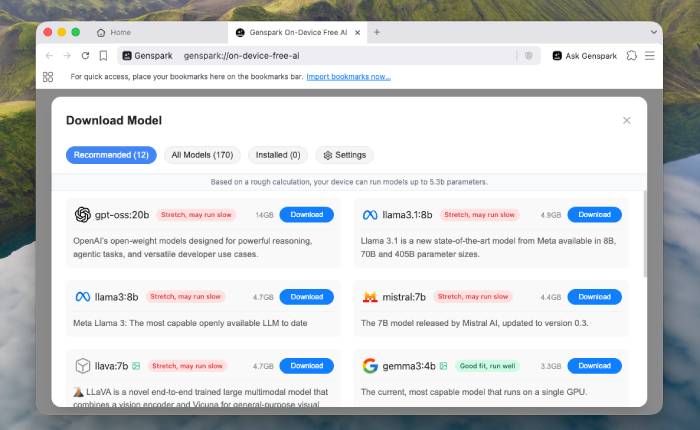
Task: Download the llava:7b model
Action: pyautogui.click(x=307, y=366)
